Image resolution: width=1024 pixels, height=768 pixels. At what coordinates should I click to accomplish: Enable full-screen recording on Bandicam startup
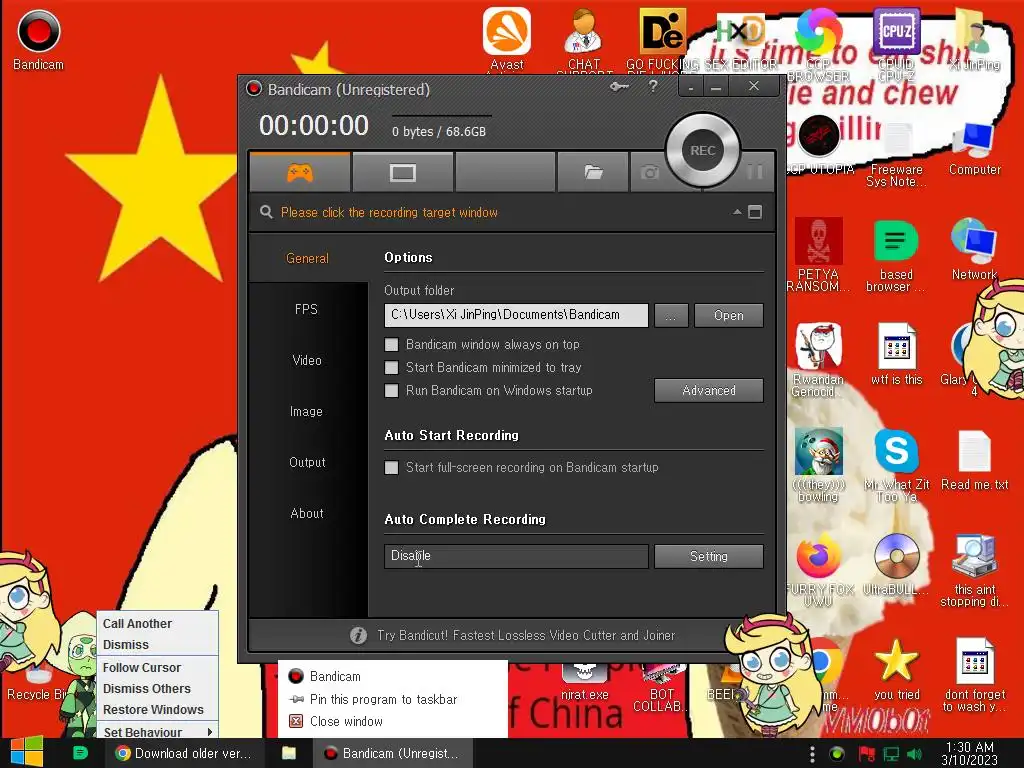pos(391,468)
